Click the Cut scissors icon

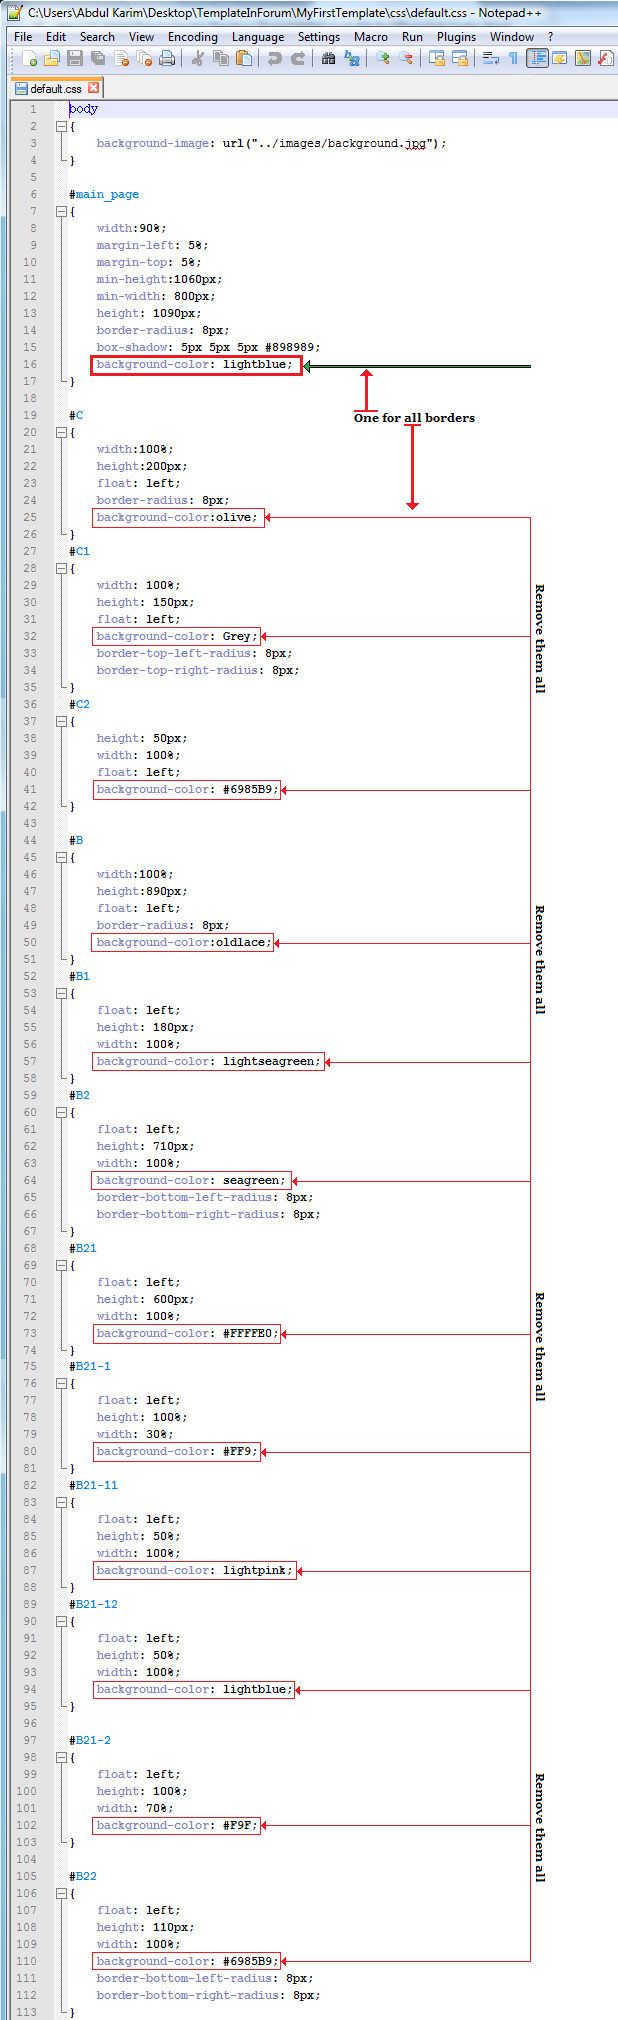coord(197,59)
